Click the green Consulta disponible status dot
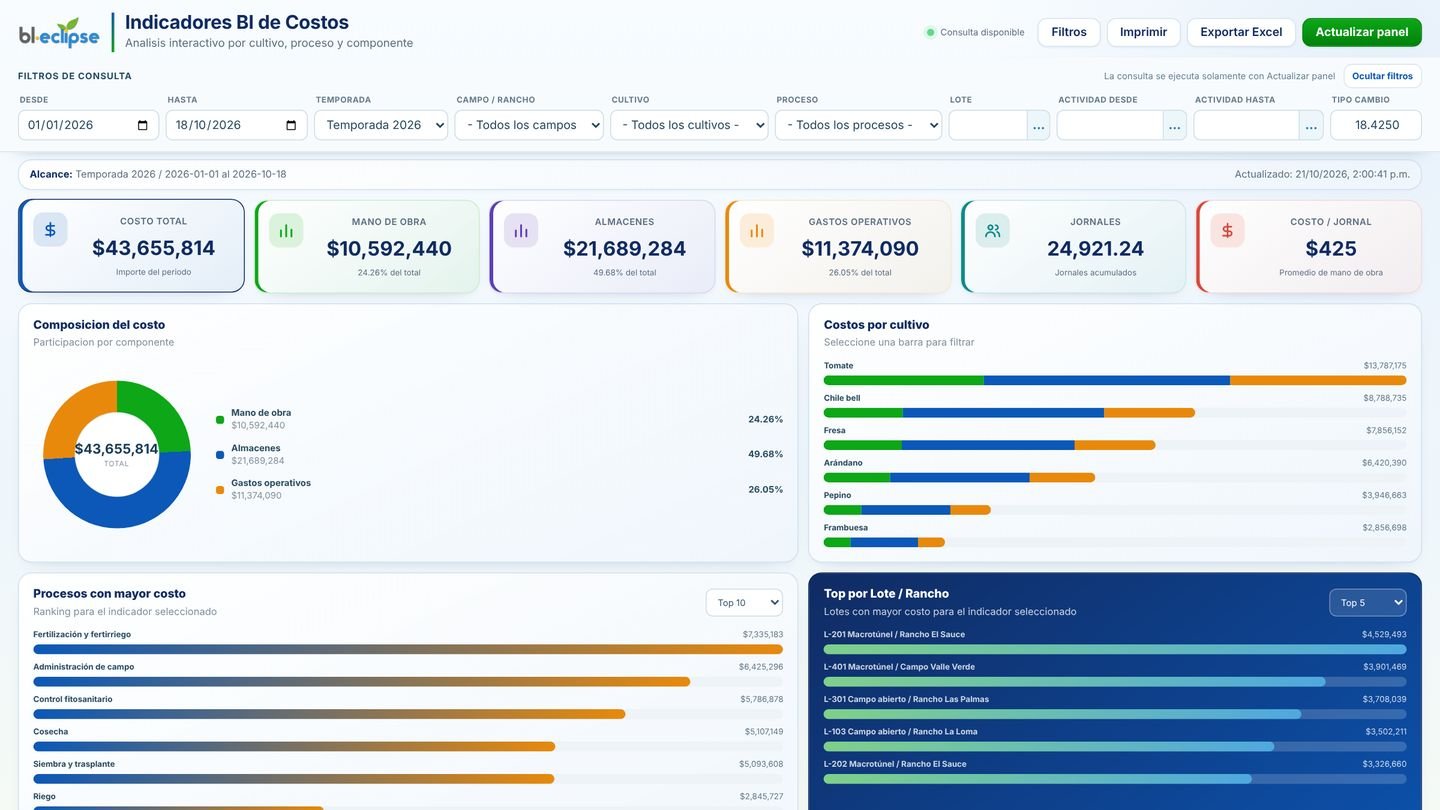 click(x=930, y=32)
